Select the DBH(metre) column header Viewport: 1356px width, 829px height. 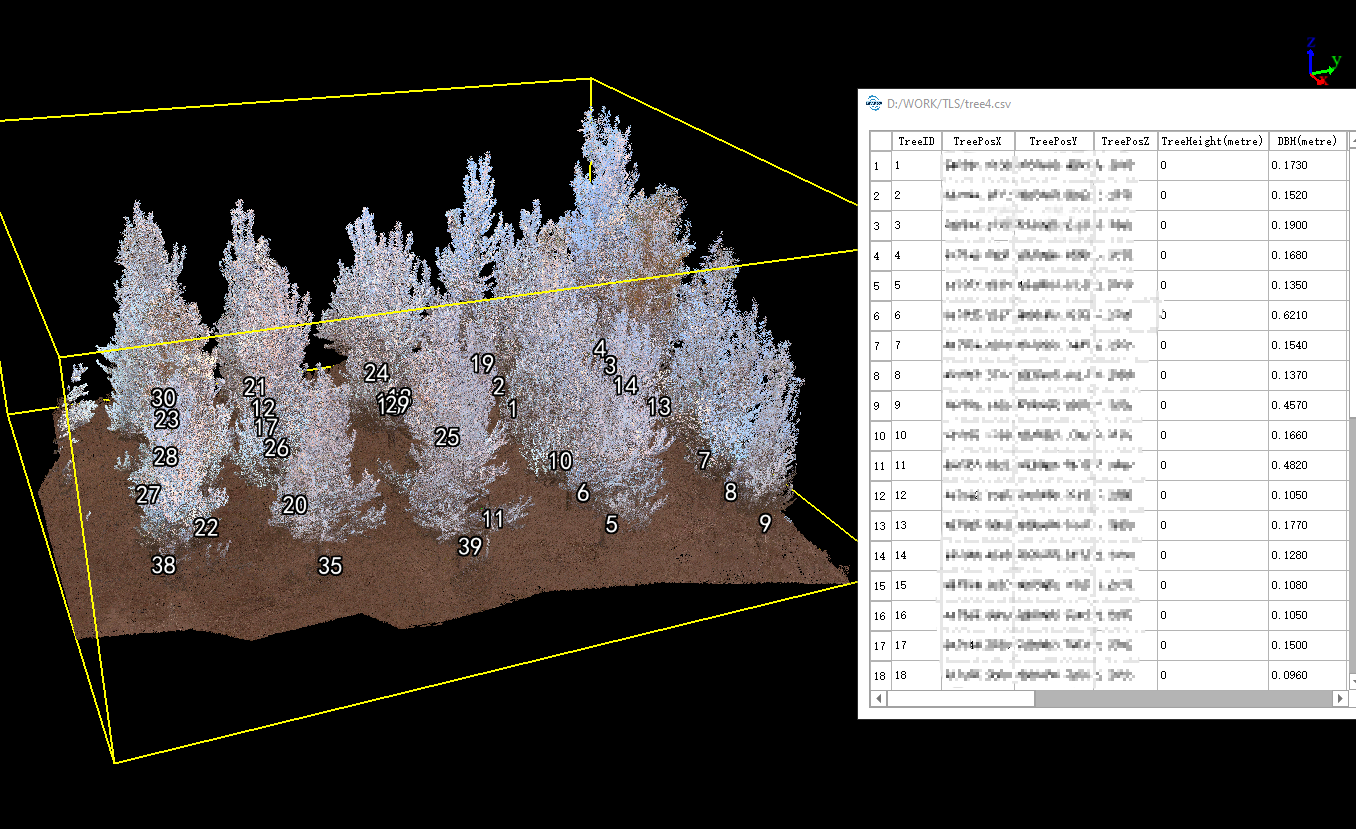click(1306, 141)
